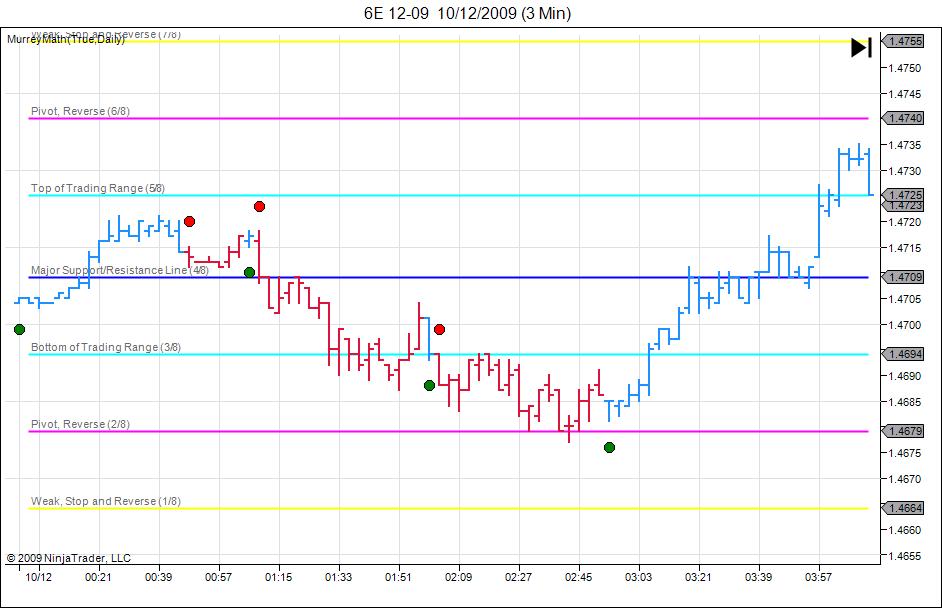Select the Weak, Stop and Reverse (1/8) label

[x=106, y=501]
